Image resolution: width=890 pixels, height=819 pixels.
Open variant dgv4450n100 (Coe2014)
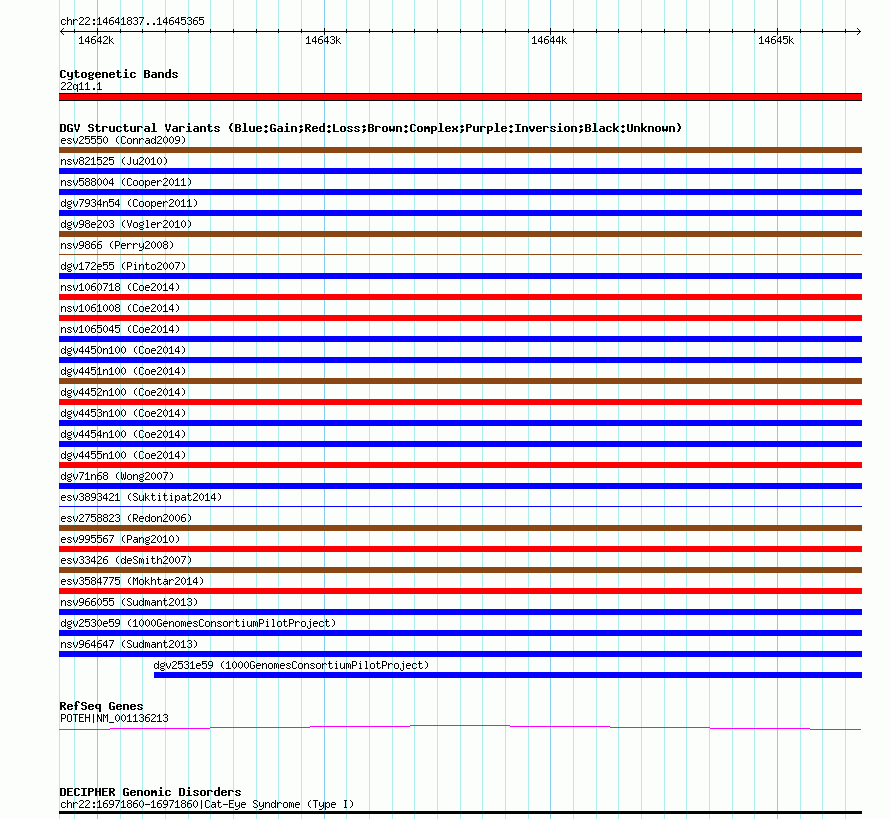pyautogui.click(x=123, y=350)
